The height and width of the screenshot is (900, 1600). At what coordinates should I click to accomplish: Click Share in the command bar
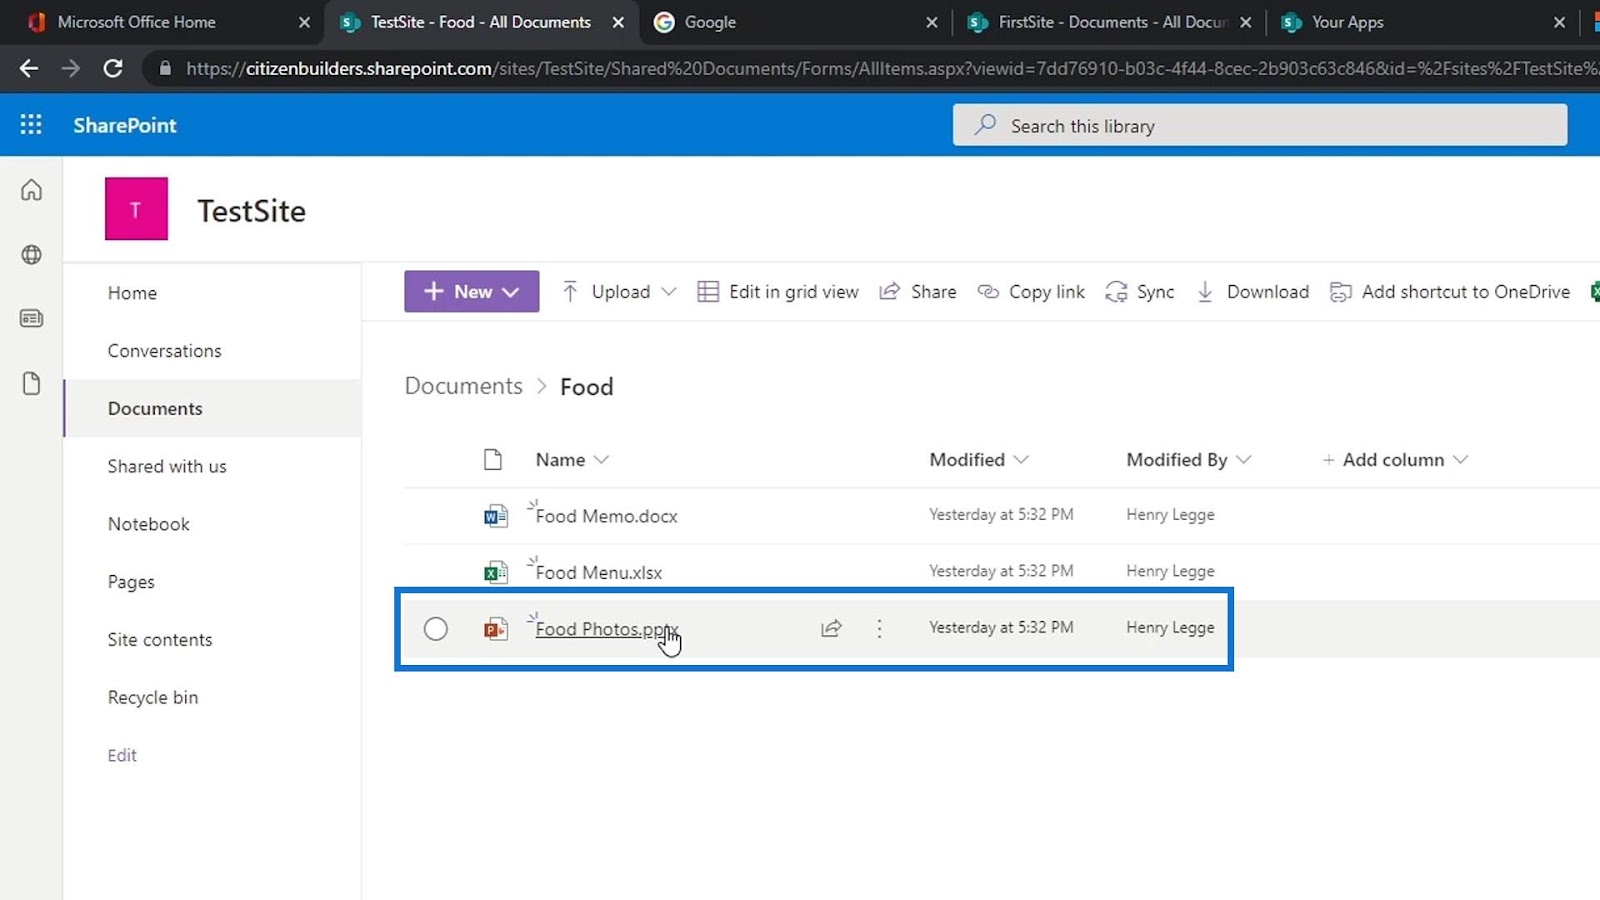coord(918,292)
